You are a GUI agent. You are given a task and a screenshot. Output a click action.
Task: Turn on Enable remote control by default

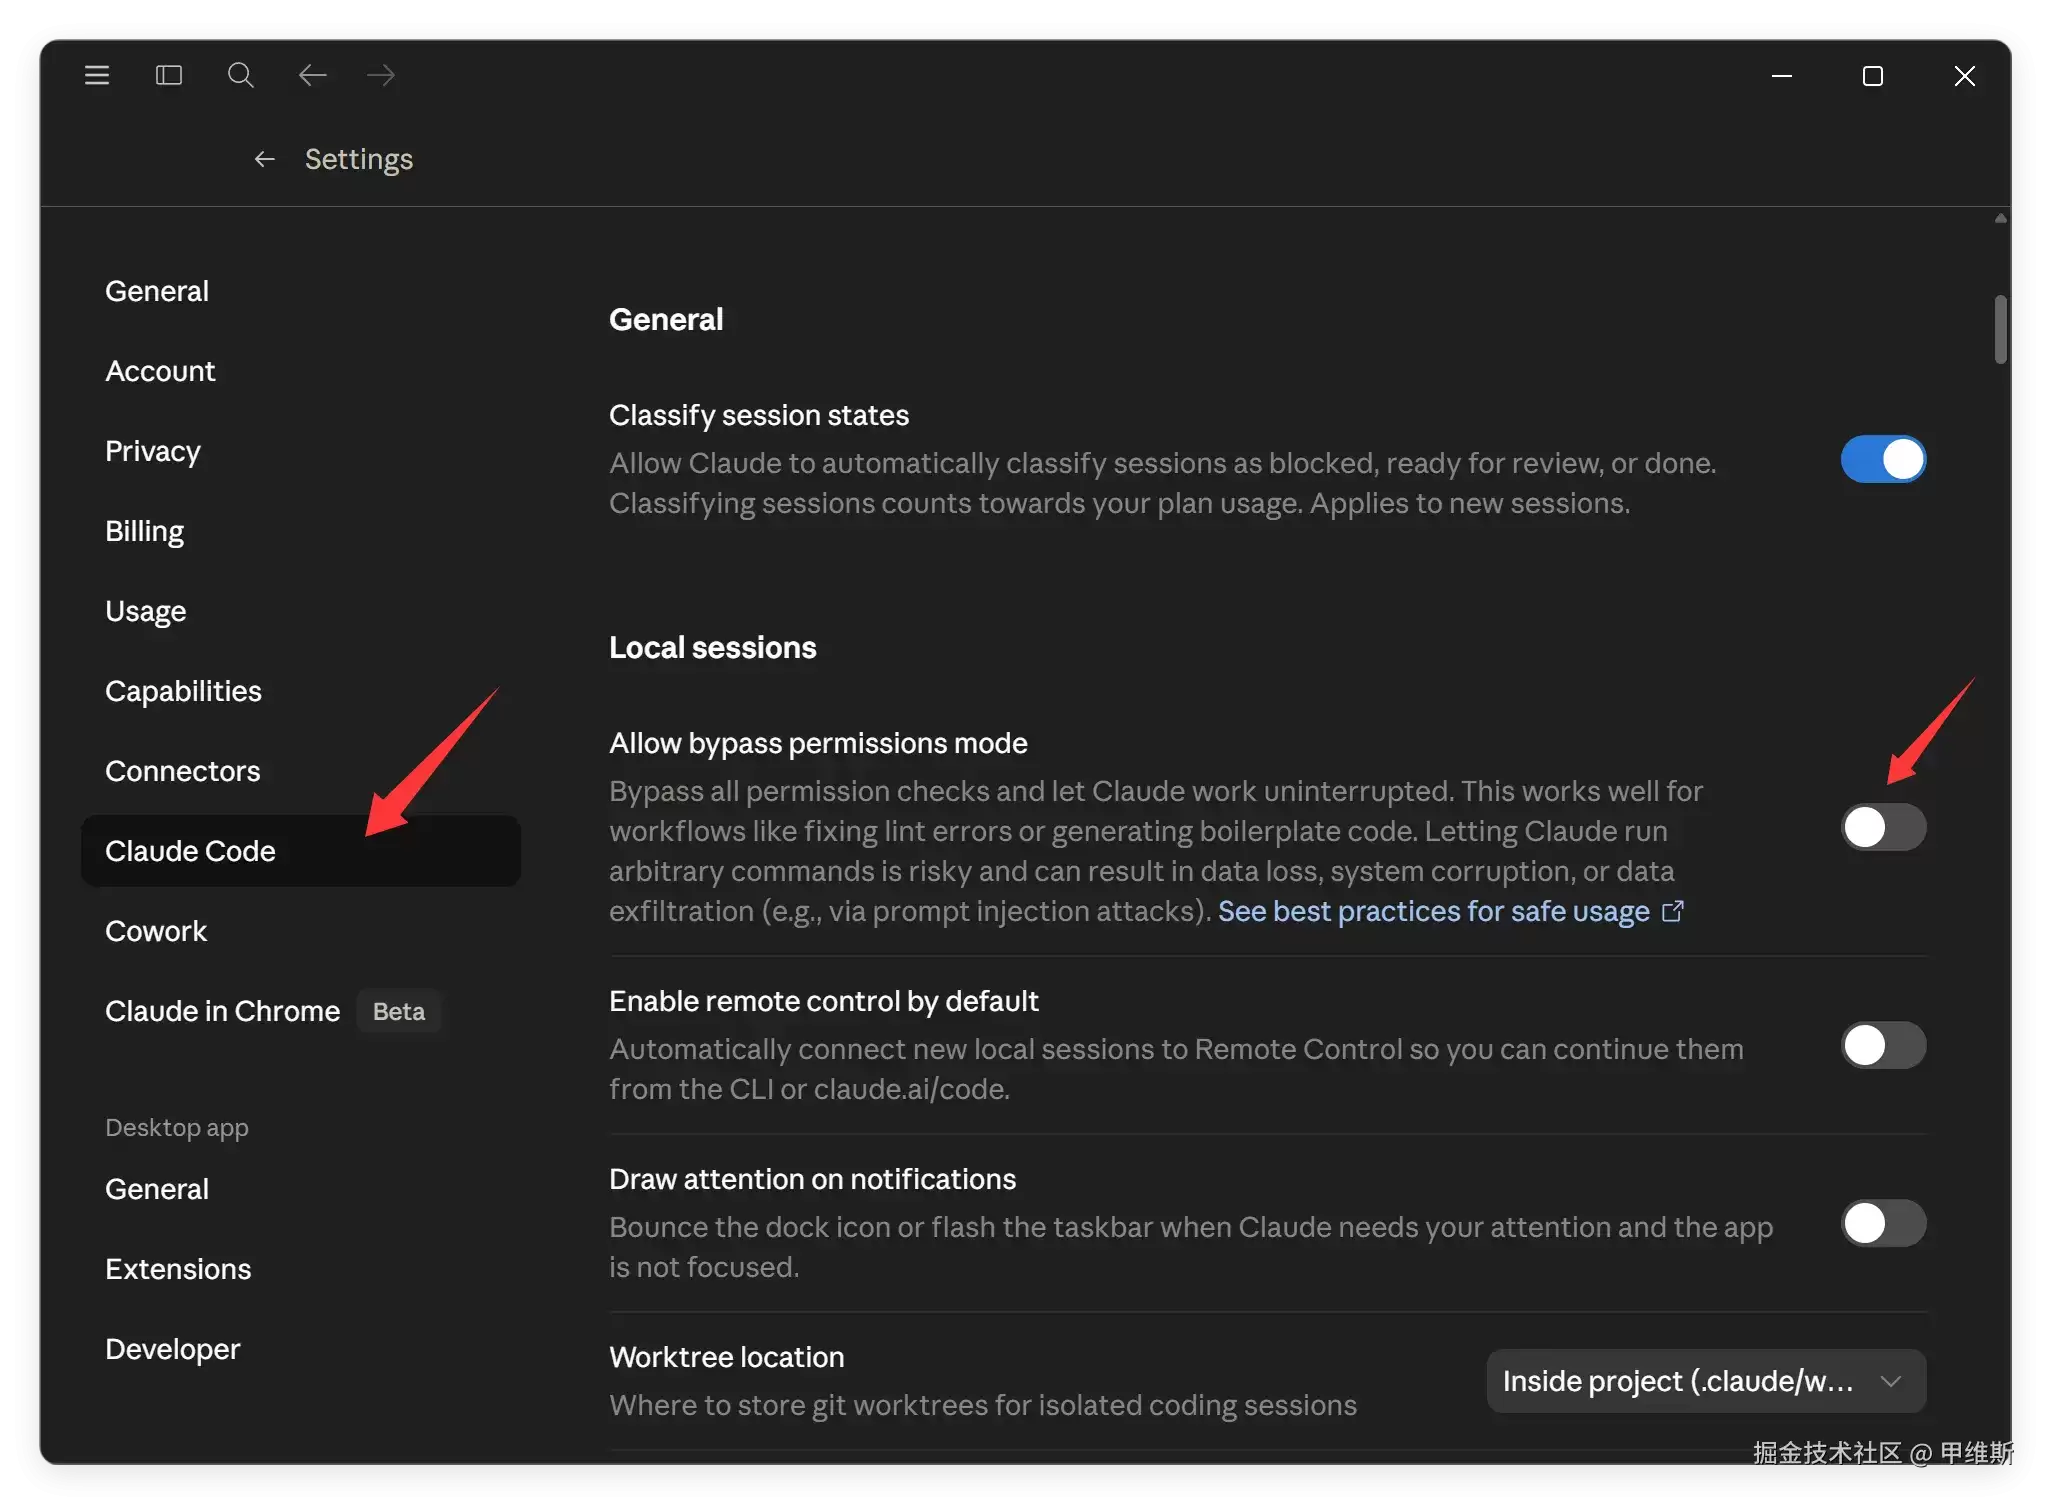tap(1884, 1045)
